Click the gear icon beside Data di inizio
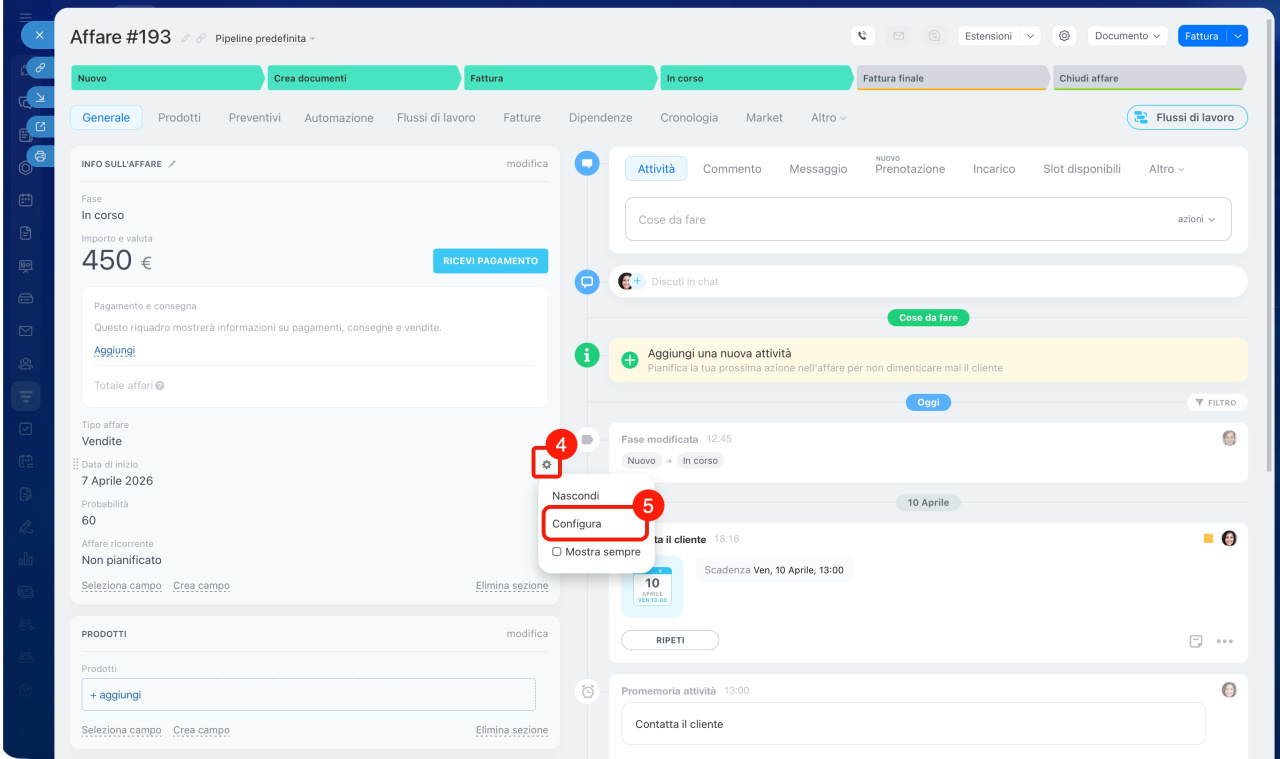 [x=547, y=465]
